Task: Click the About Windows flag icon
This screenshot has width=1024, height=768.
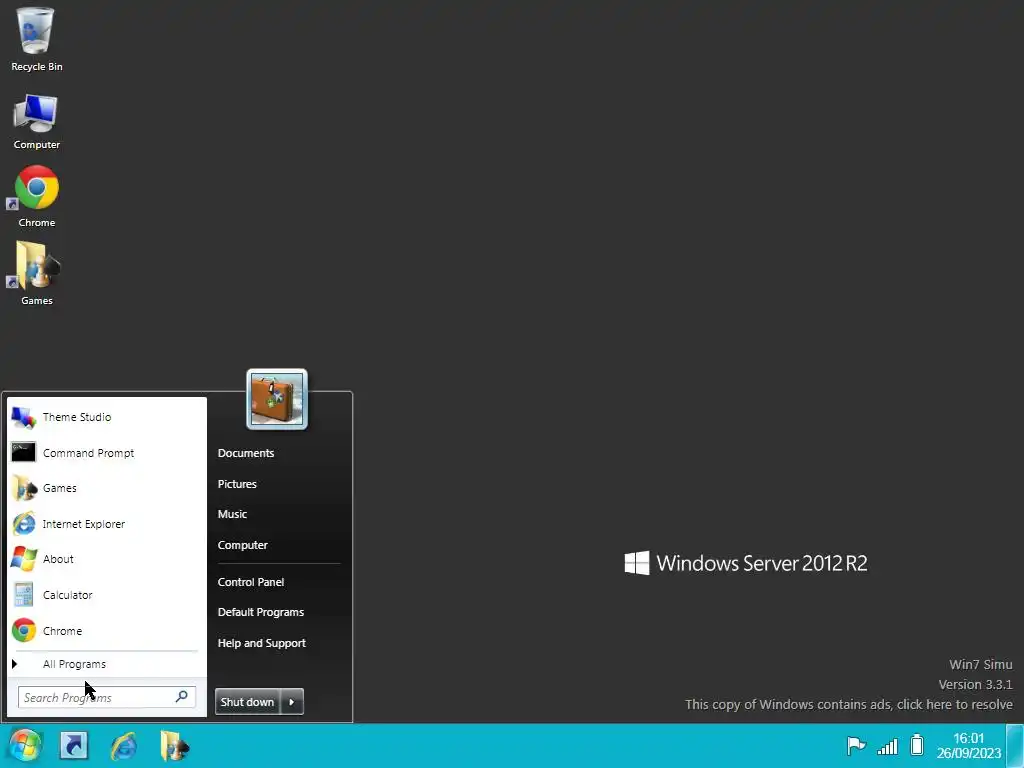Action: coord(24,559)
